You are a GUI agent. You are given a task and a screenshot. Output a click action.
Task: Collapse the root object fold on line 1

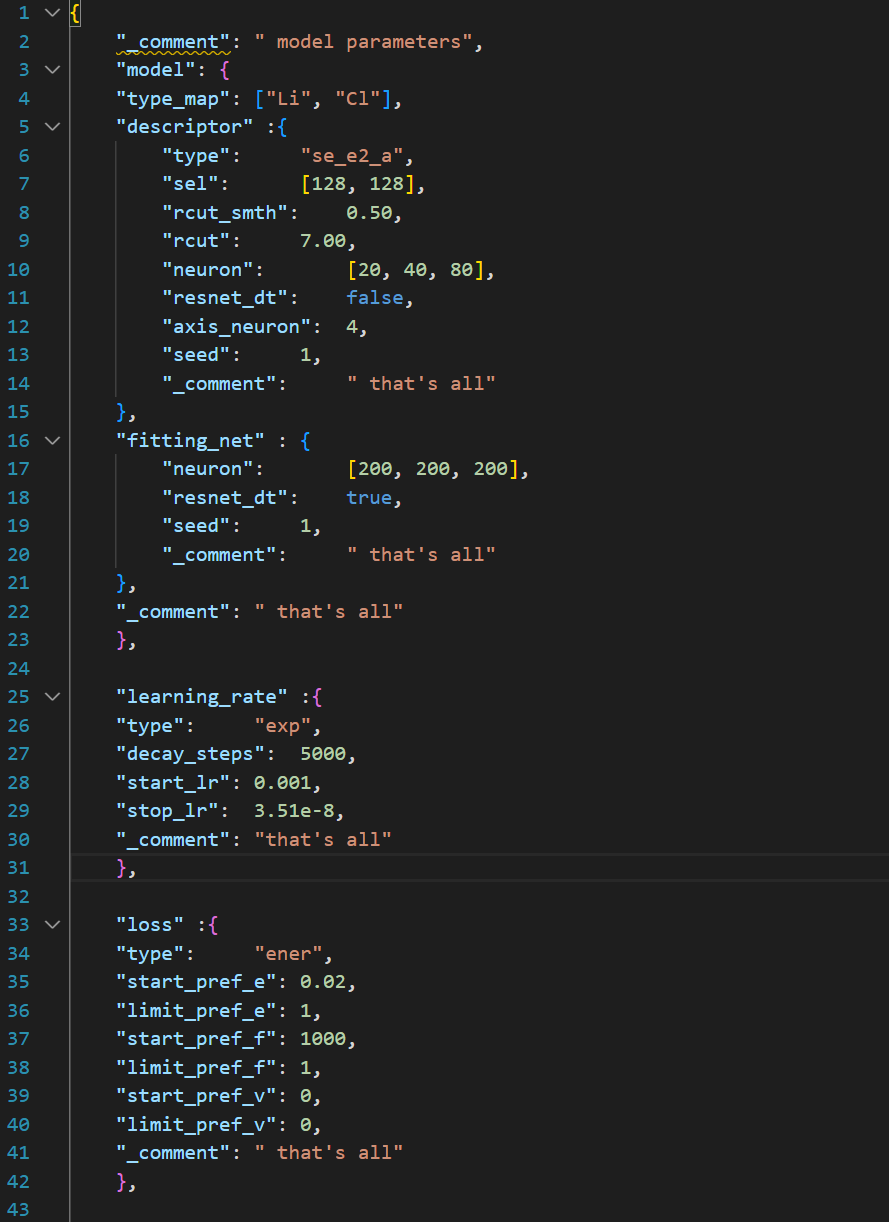click(x=52, y=13)
